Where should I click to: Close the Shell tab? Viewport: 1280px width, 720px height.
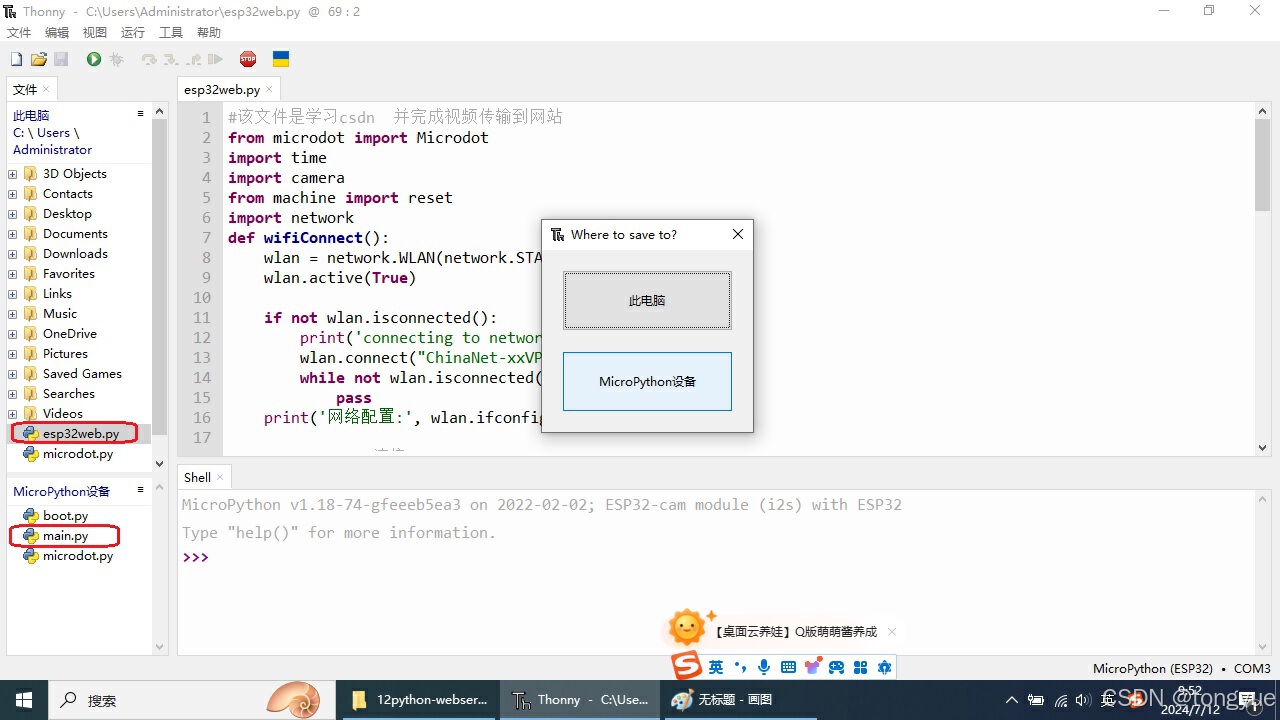click(220, 478)
